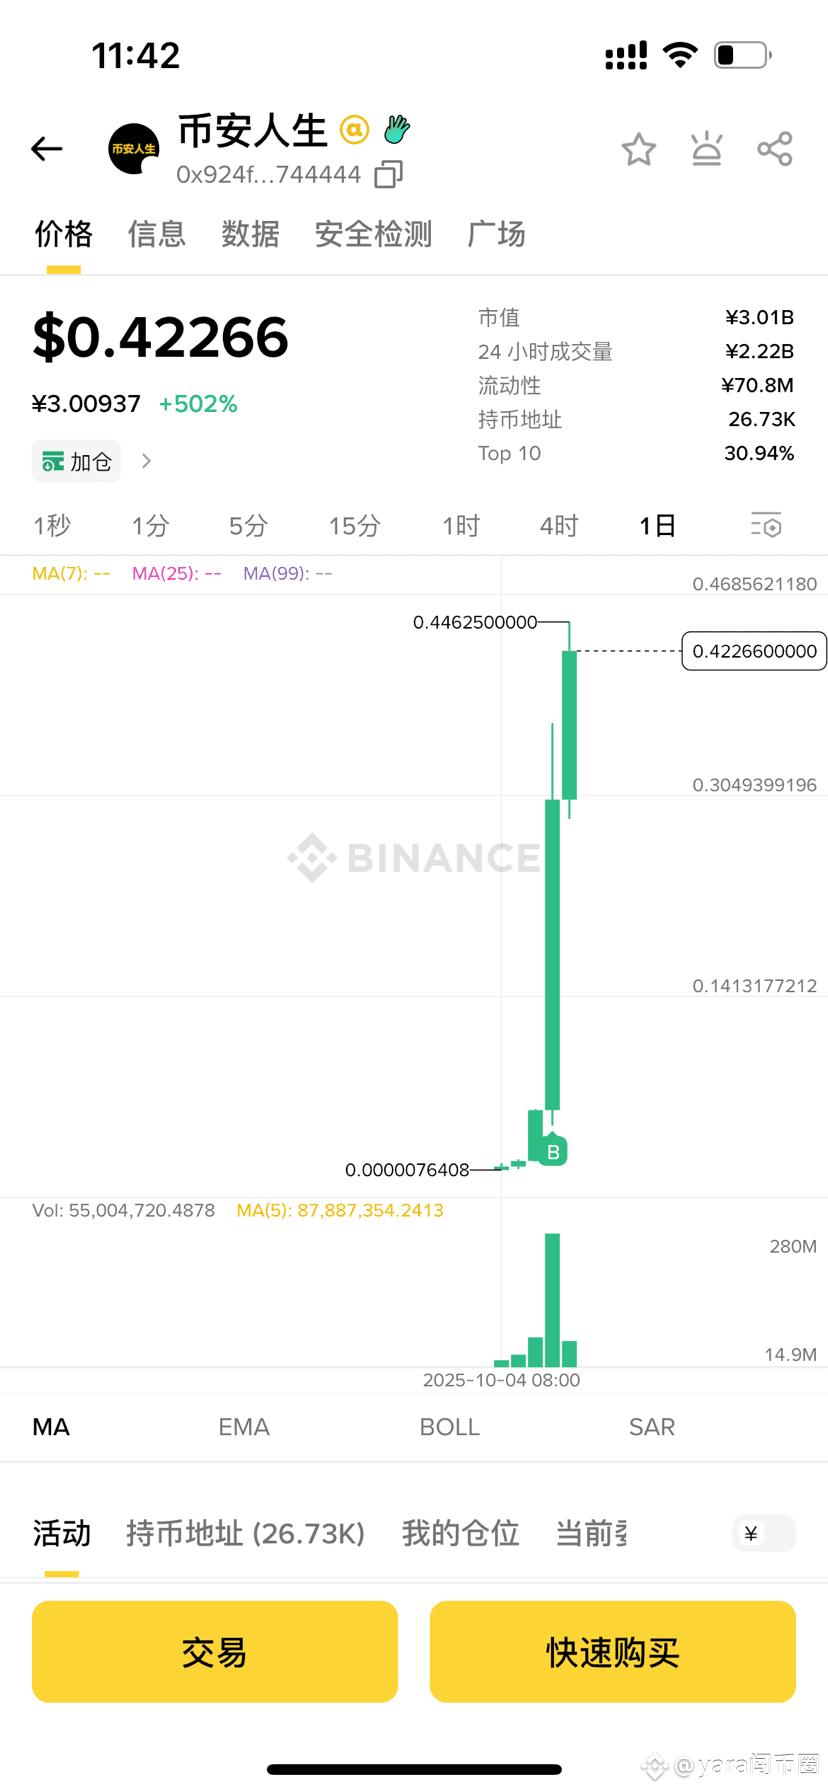
Task: Tap the 交易 button
Action: [x=215, y=1652]
